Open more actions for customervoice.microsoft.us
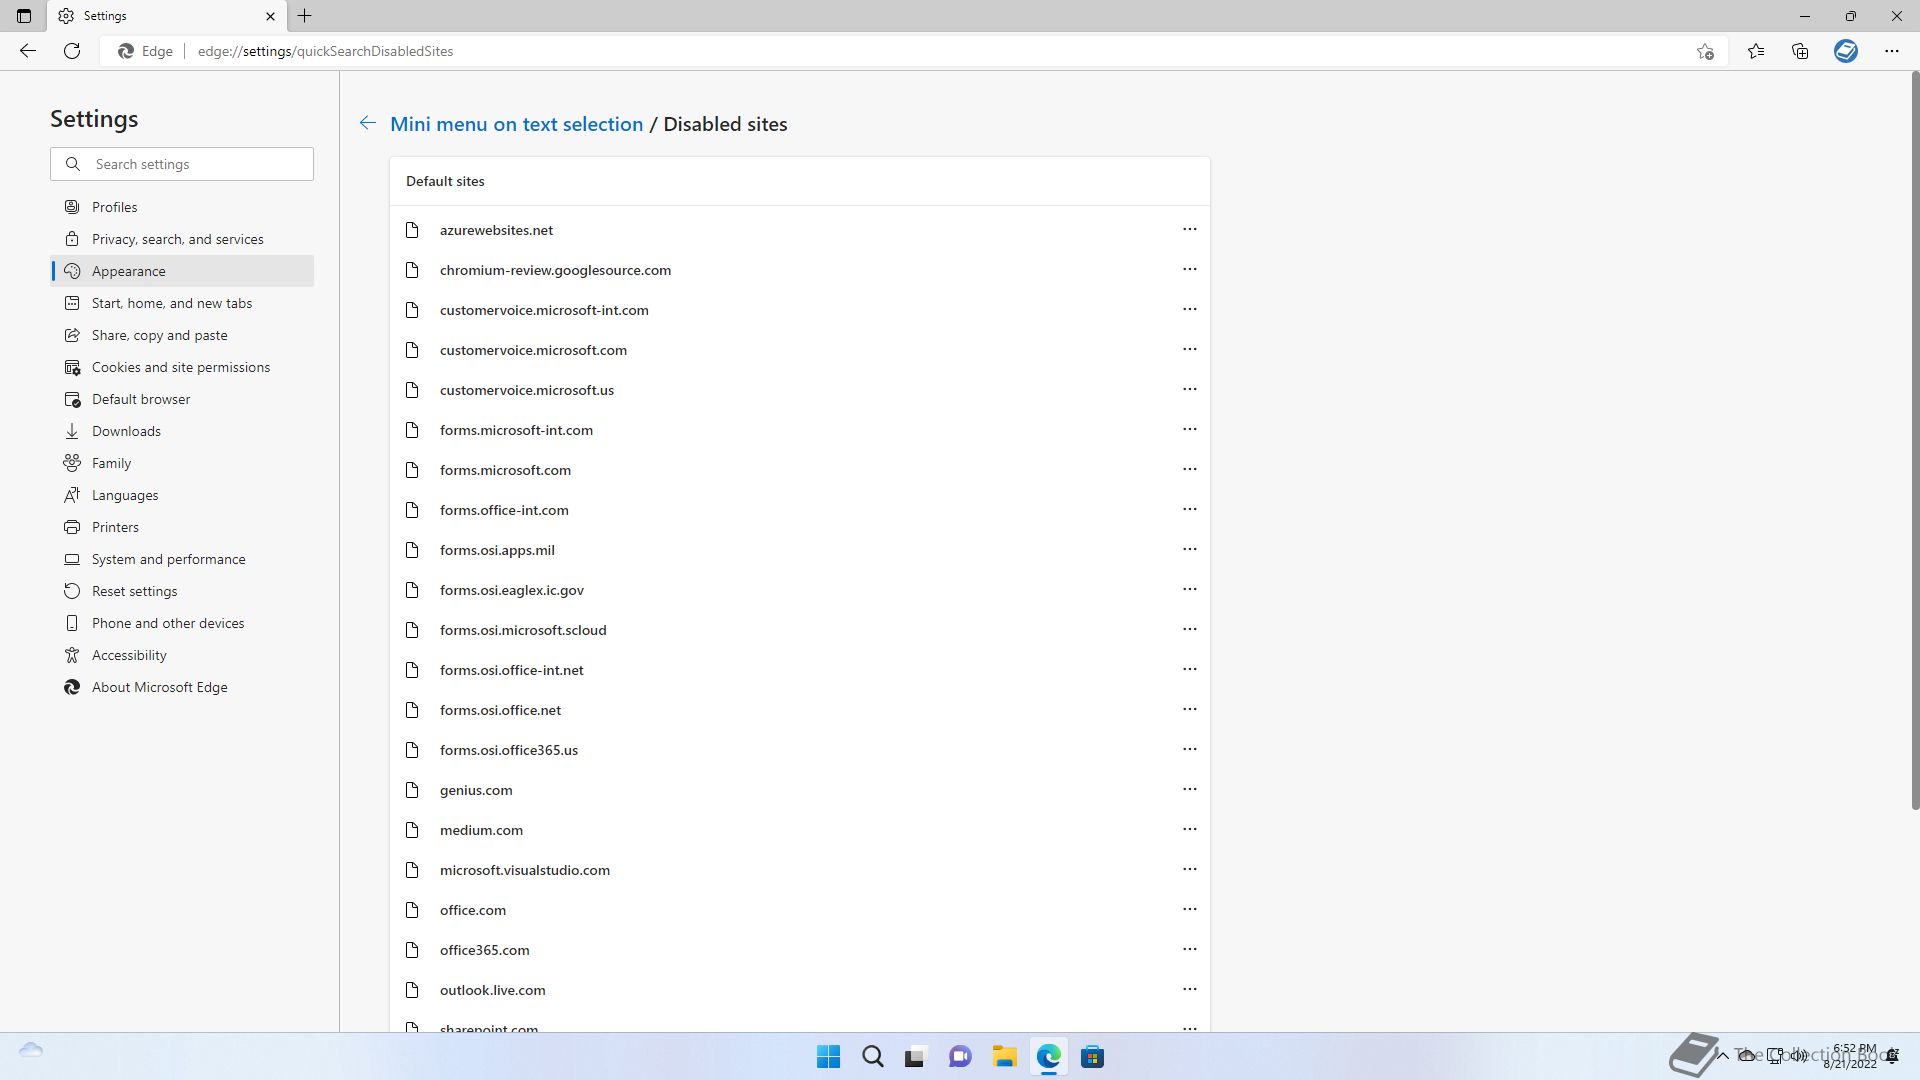The height and width of the screenshot is (1080, 1920). point(1189,389)
